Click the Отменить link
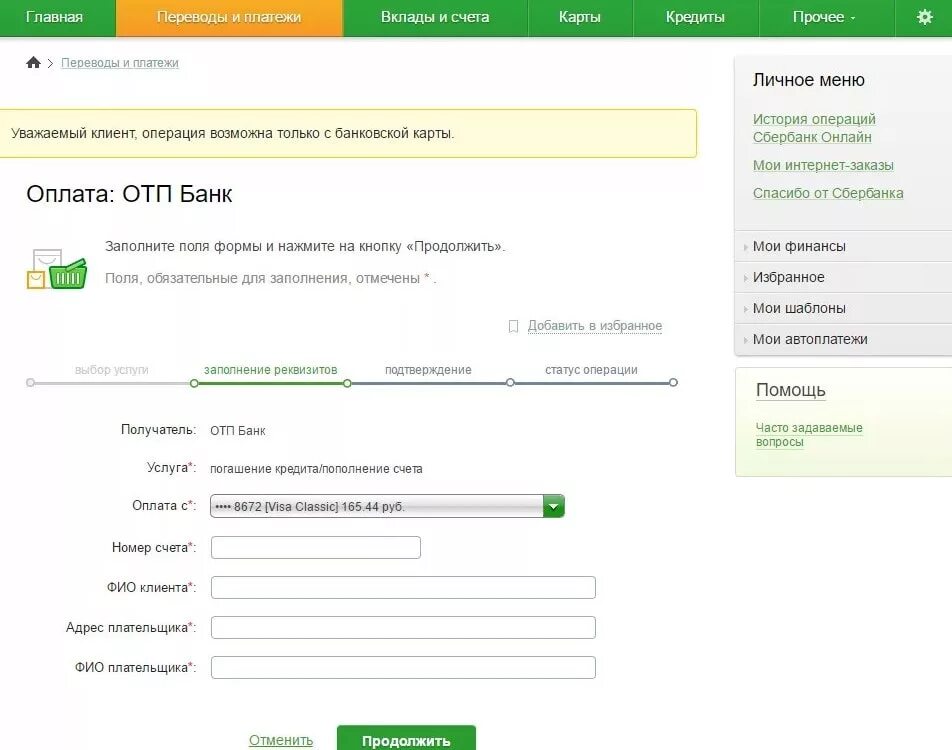952x750 pixels. point(280,740)
